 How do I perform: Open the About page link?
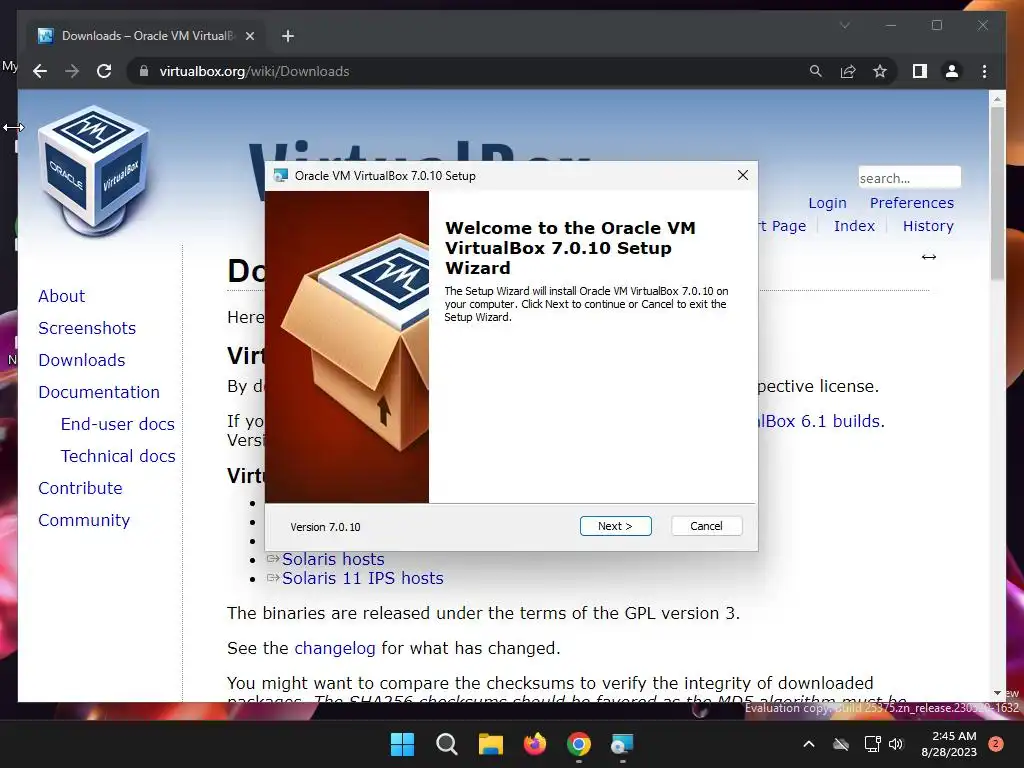(x=61, y=296)
